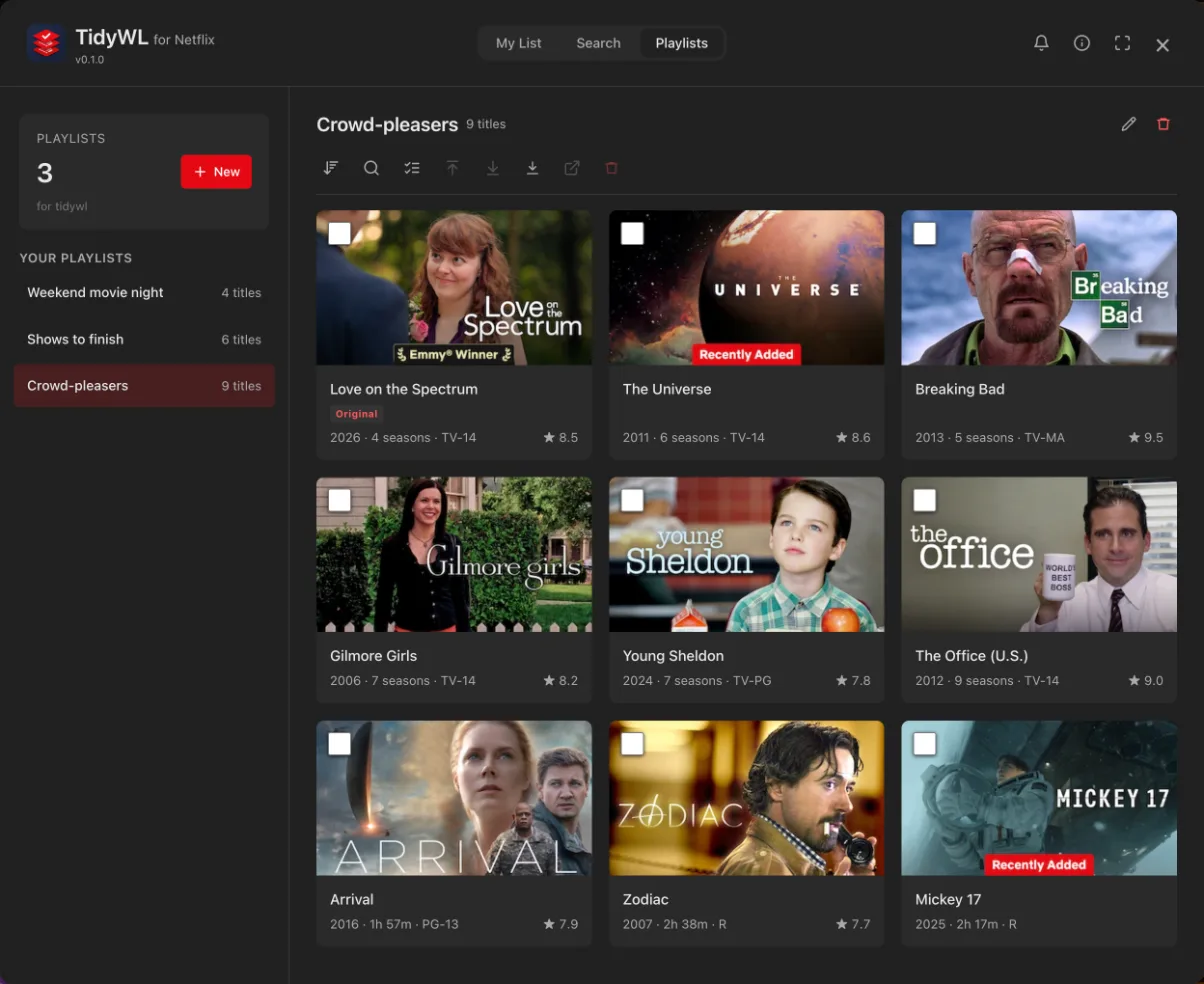
Task: Open The Office thumbnail image
Action: [1039, 554]
